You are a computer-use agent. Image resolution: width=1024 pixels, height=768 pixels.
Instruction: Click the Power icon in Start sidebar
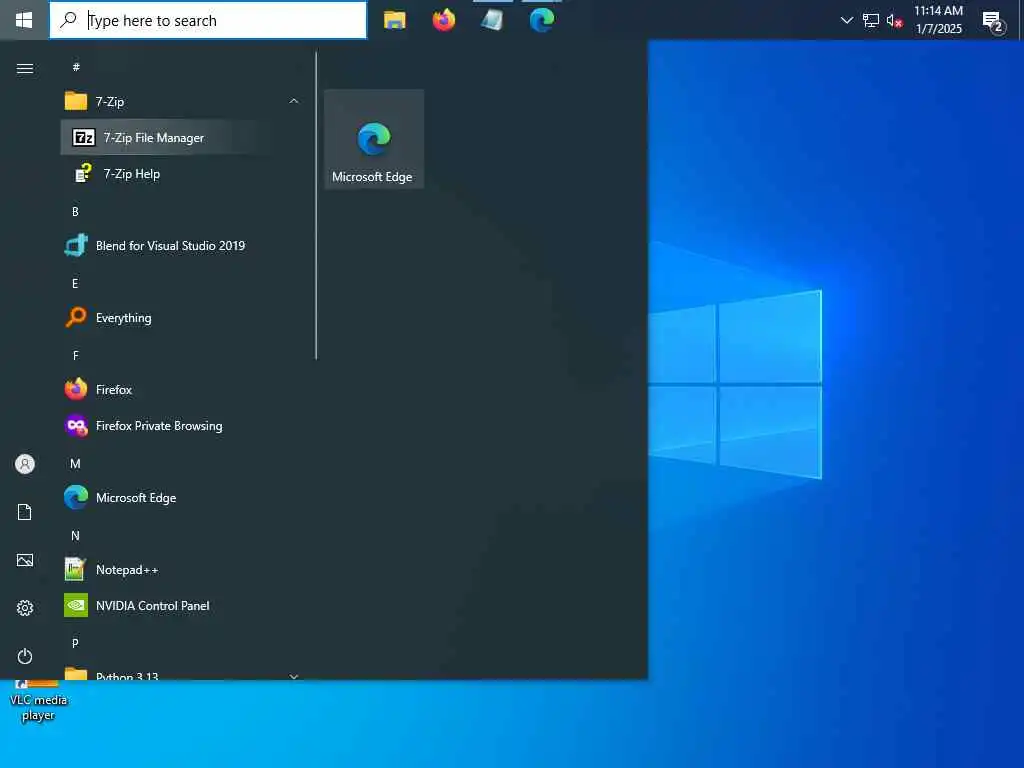[25, 656]
